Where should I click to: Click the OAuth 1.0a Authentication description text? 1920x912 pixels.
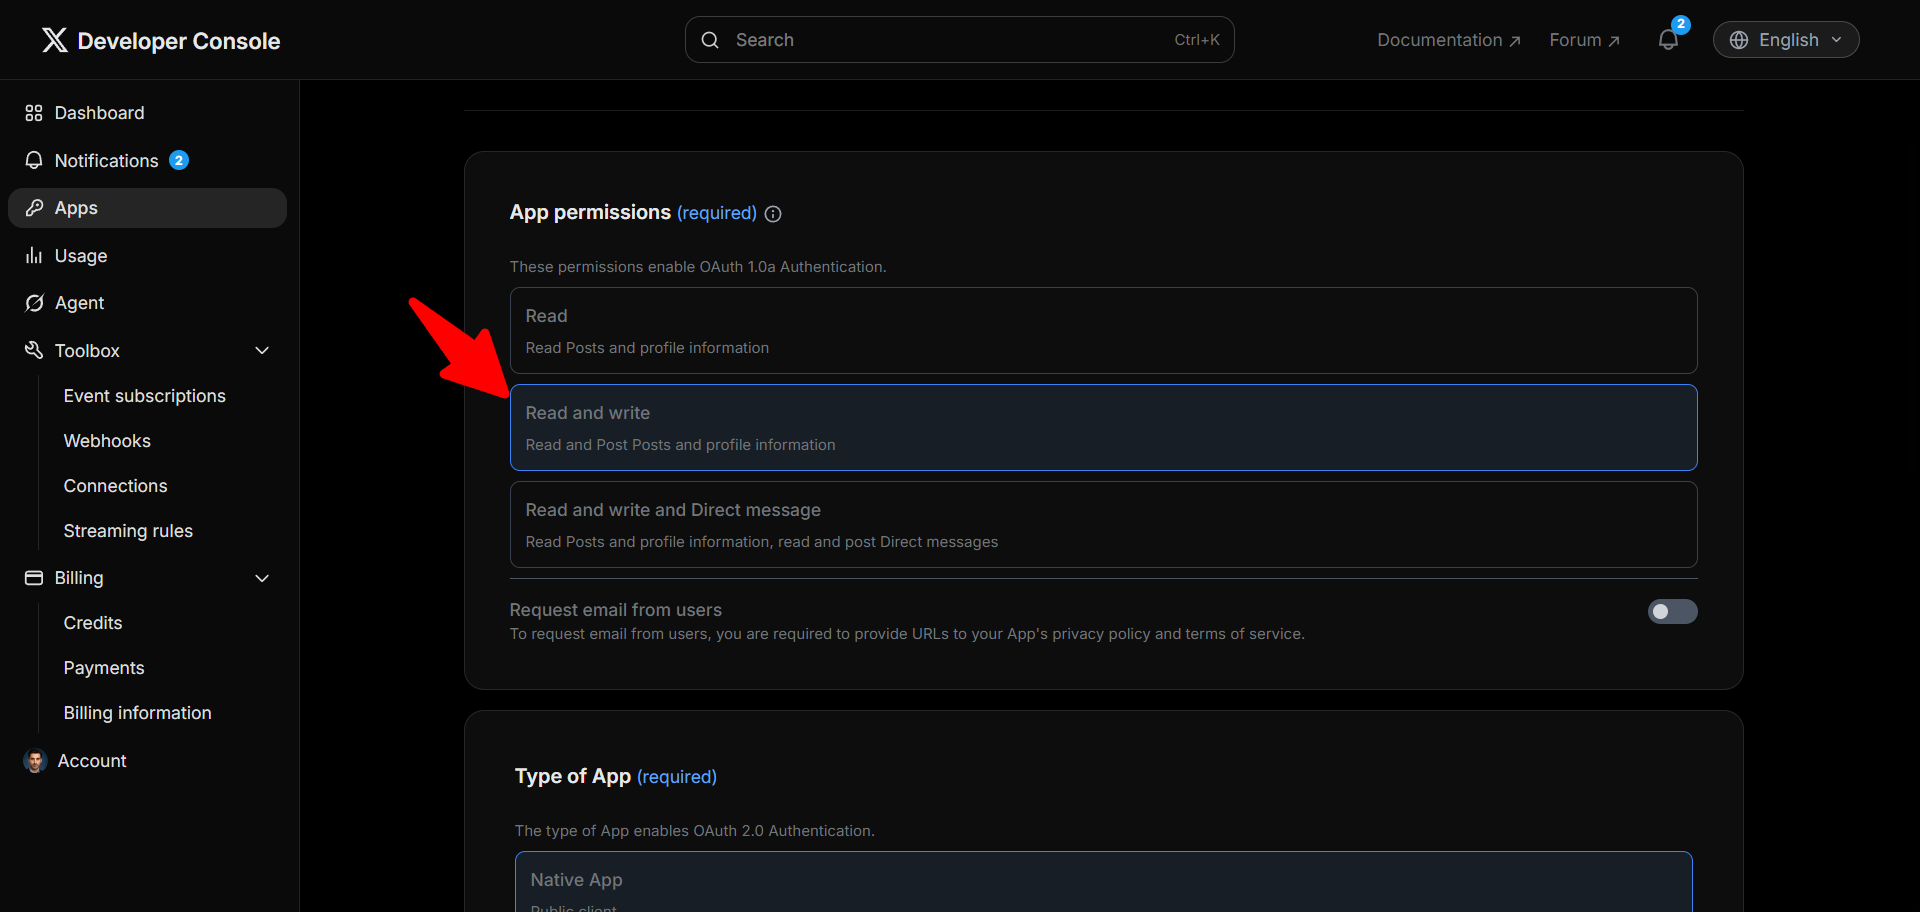coord(698,267)
